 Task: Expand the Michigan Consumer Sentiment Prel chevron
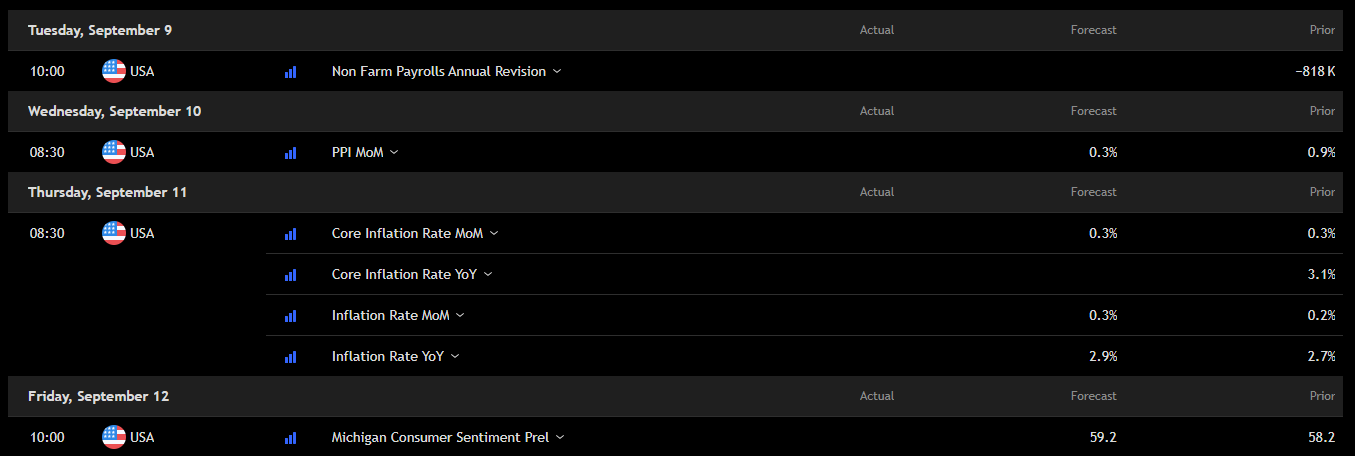coord(560,437)
